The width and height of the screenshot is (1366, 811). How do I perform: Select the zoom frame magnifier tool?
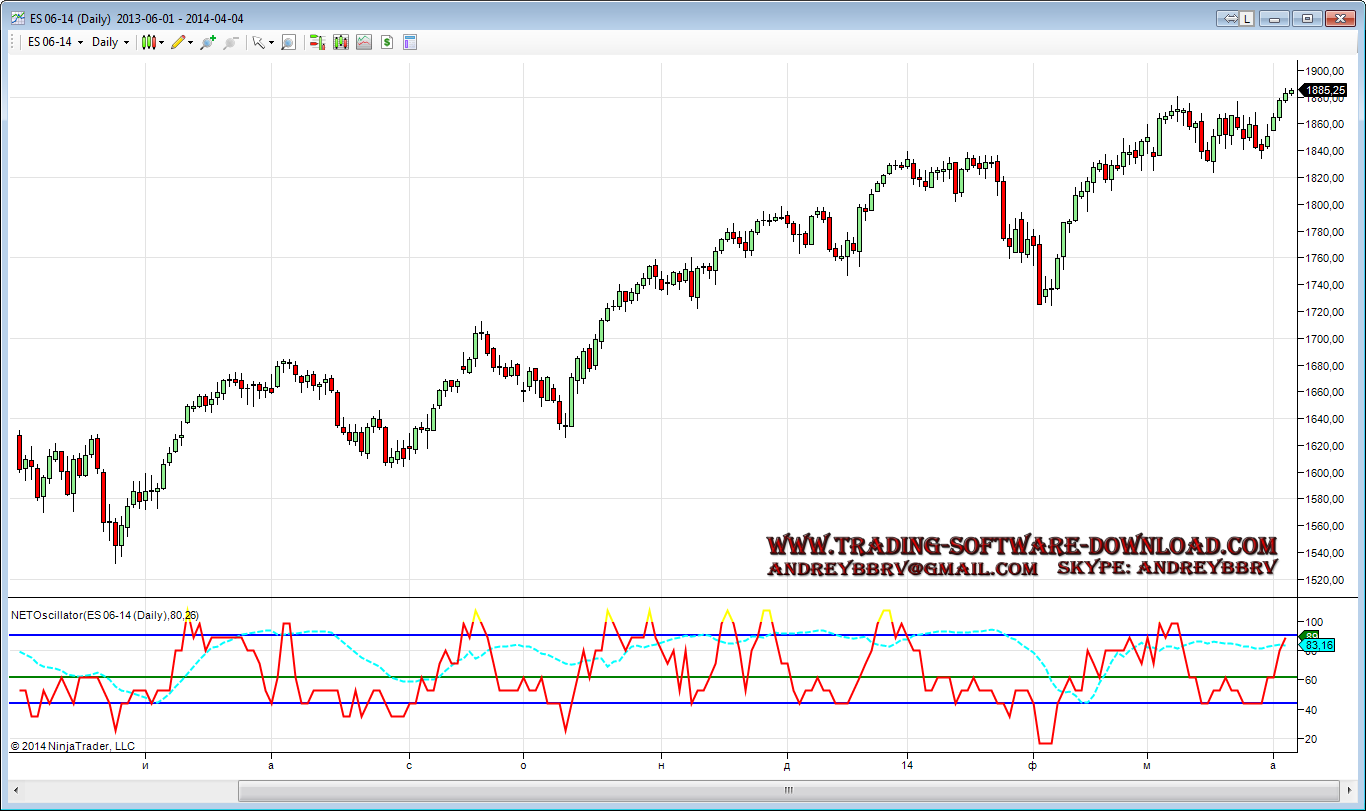288,42
